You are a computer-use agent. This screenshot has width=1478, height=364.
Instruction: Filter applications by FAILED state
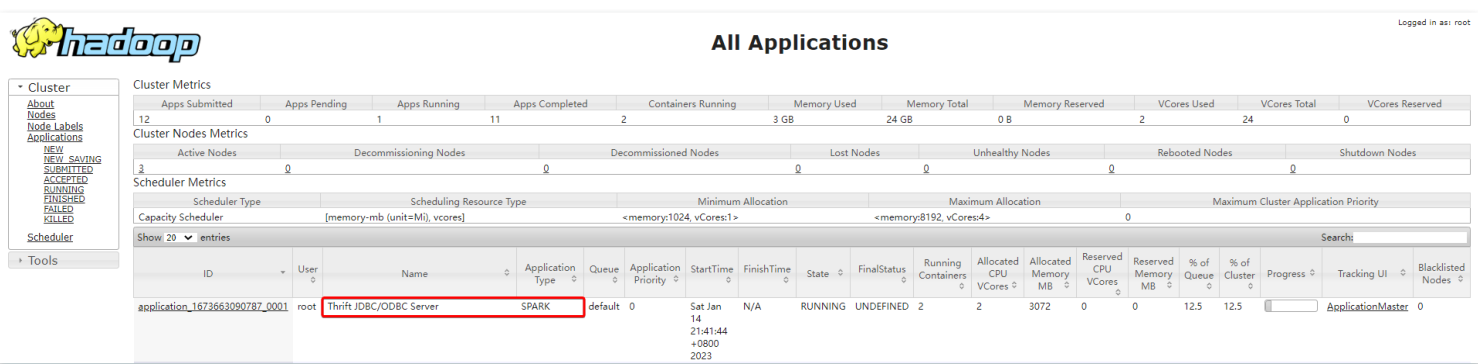click(x=59, y=209)
